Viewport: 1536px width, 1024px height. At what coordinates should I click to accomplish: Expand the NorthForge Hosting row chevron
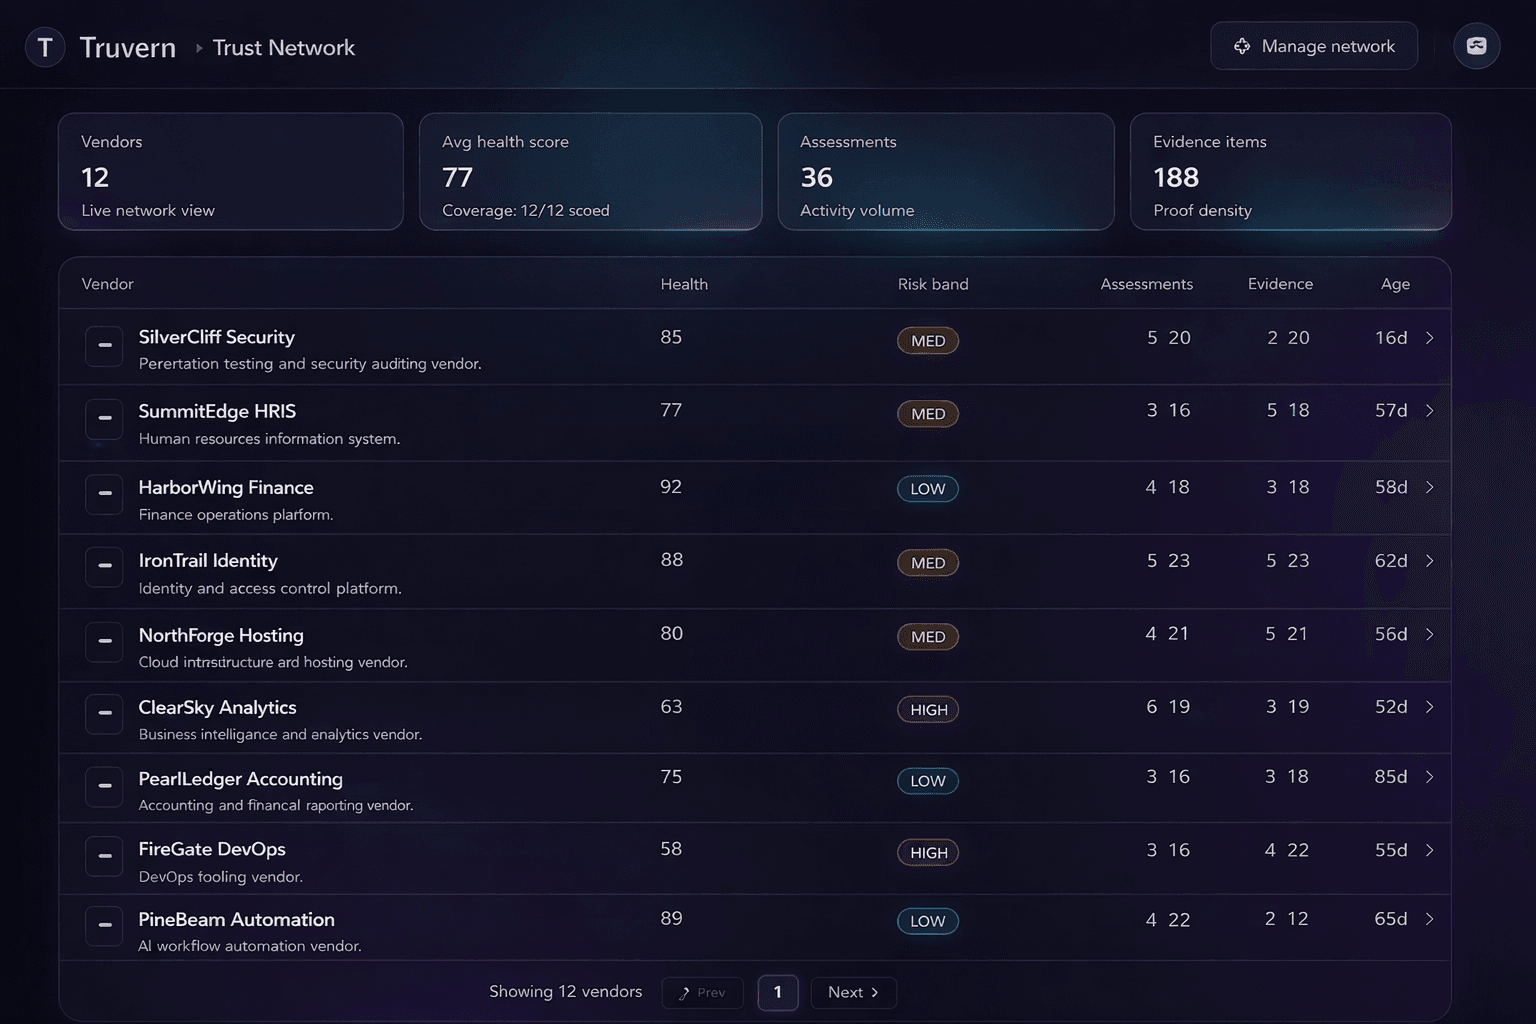[x=1429, y=634]
